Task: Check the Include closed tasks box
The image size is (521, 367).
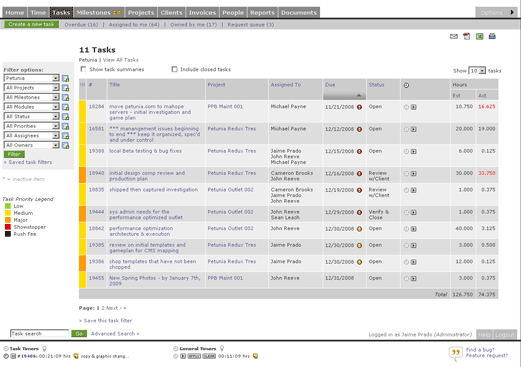Action: click(x=174, y=69)
